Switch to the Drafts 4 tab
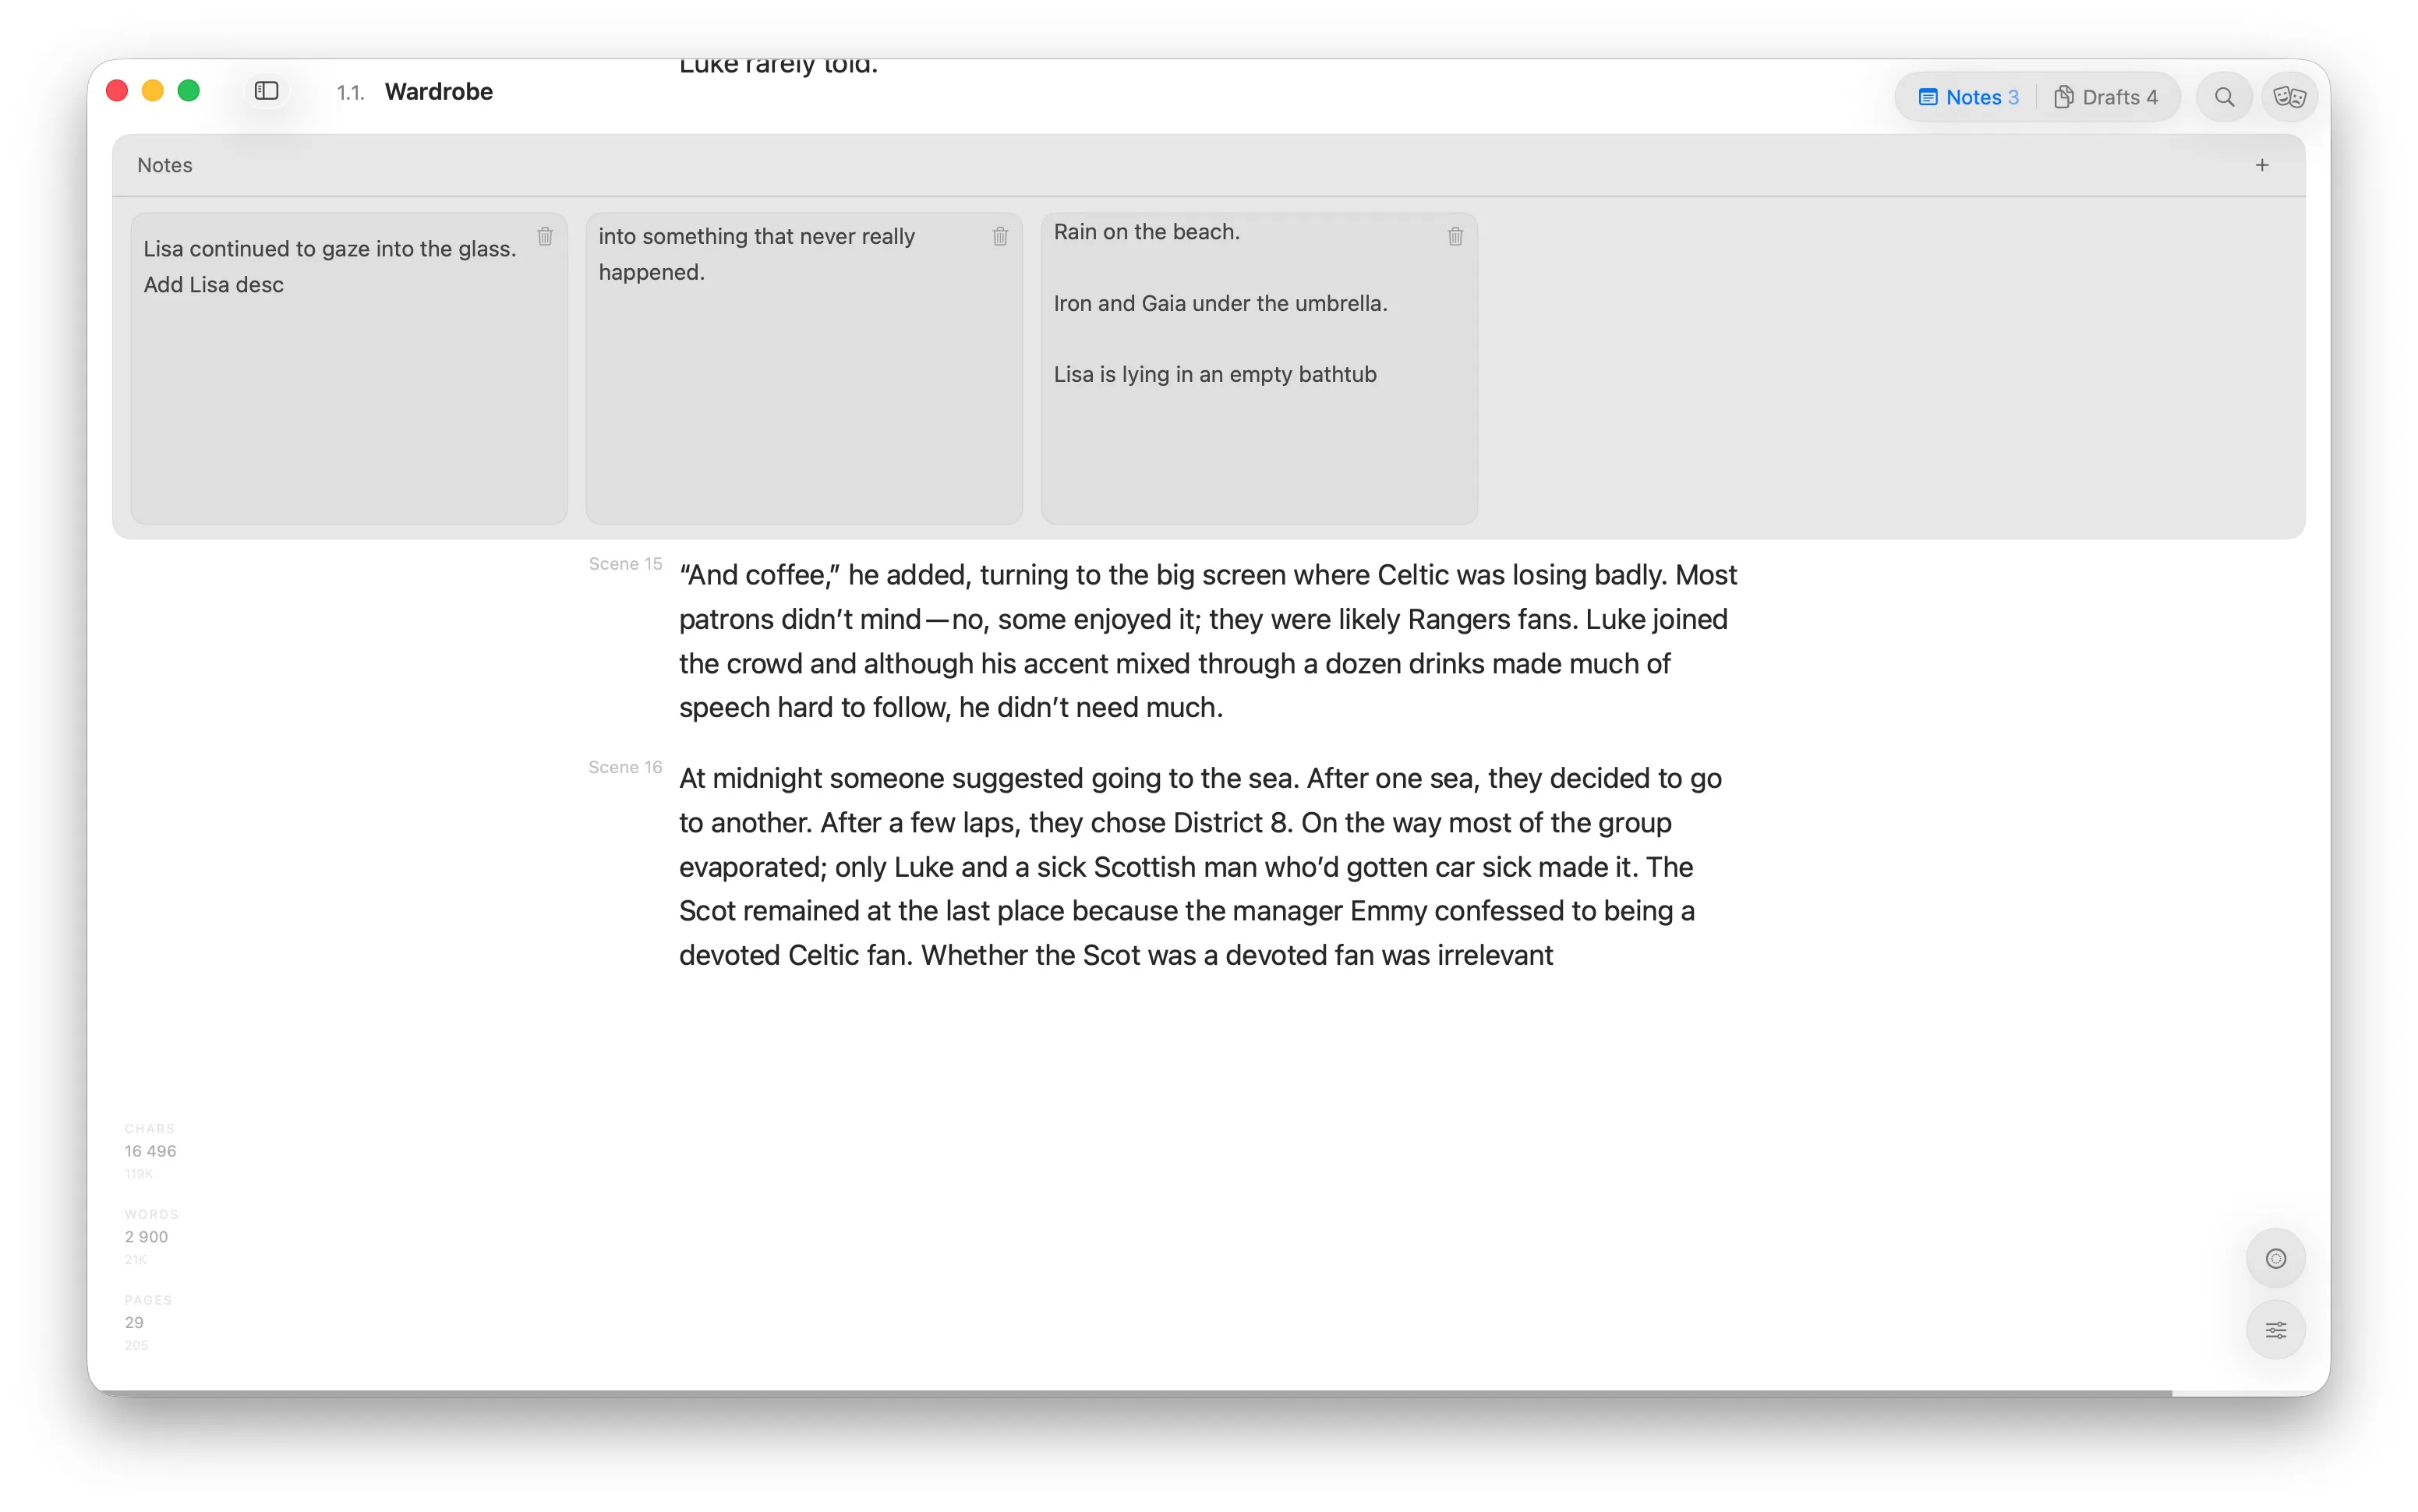 click(2105, 97)
